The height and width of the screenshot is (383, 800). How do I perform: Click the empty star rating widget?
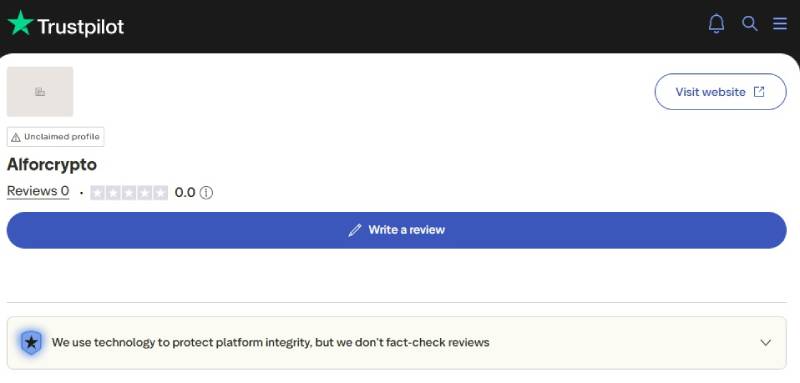coord(129,192)
